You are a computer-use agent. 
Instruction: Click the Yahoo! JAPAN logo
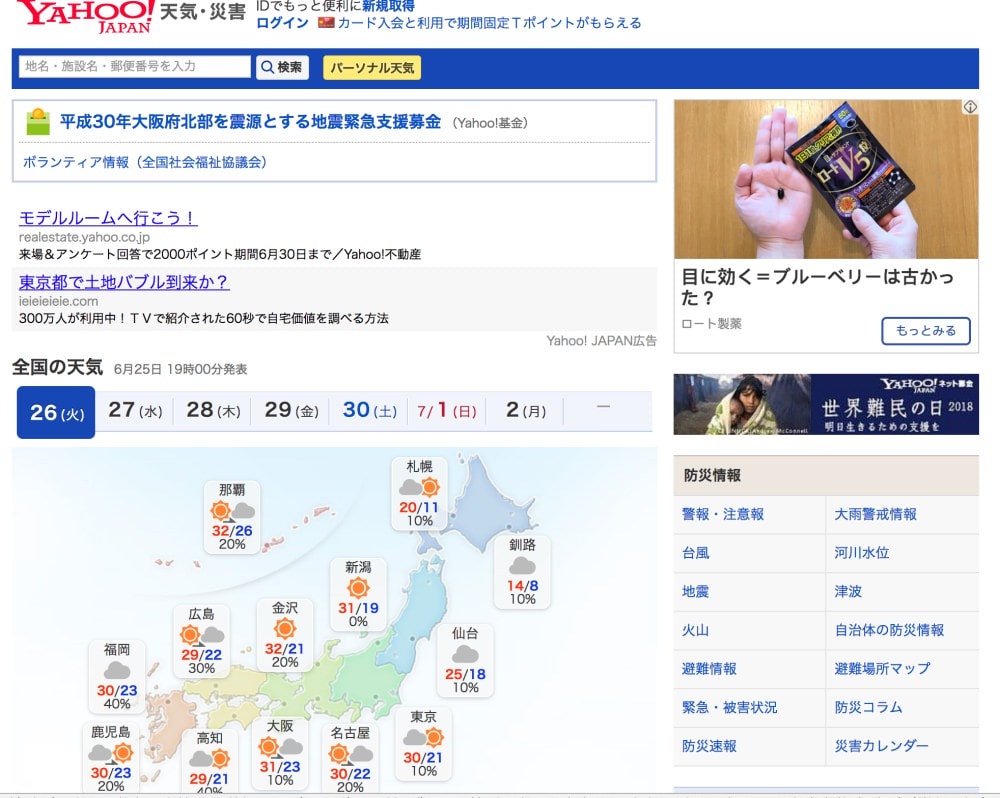click(86, 16)
